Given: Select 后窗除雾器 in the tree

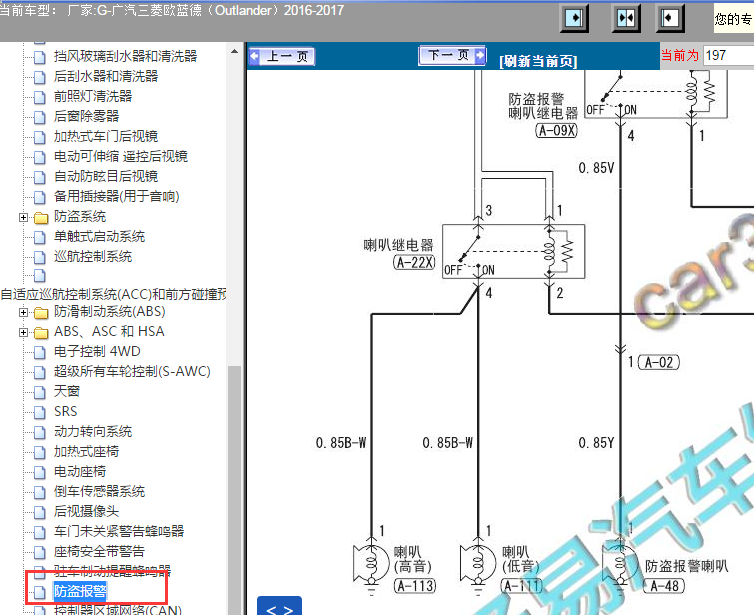Looking at the screenshot, I should tap(87, 116).
